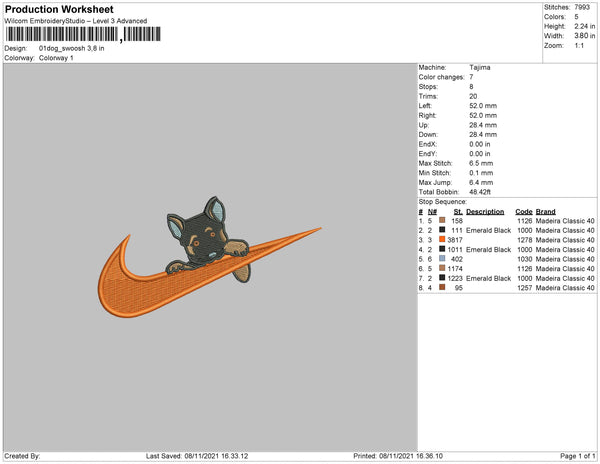
Task: Select the black swatch beside stitch count 111
Action: [442, 230]
